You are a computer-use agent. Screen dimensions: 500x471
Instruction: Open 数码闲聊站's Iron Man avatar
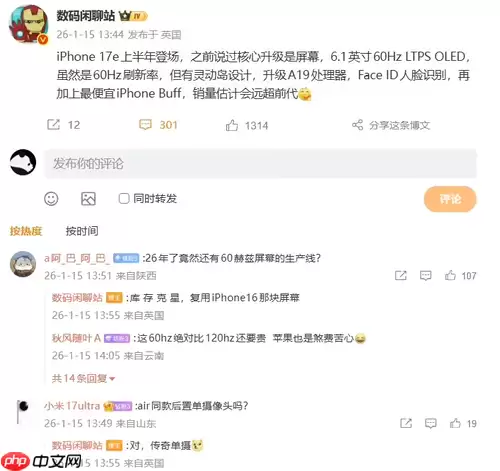point(28,24)
